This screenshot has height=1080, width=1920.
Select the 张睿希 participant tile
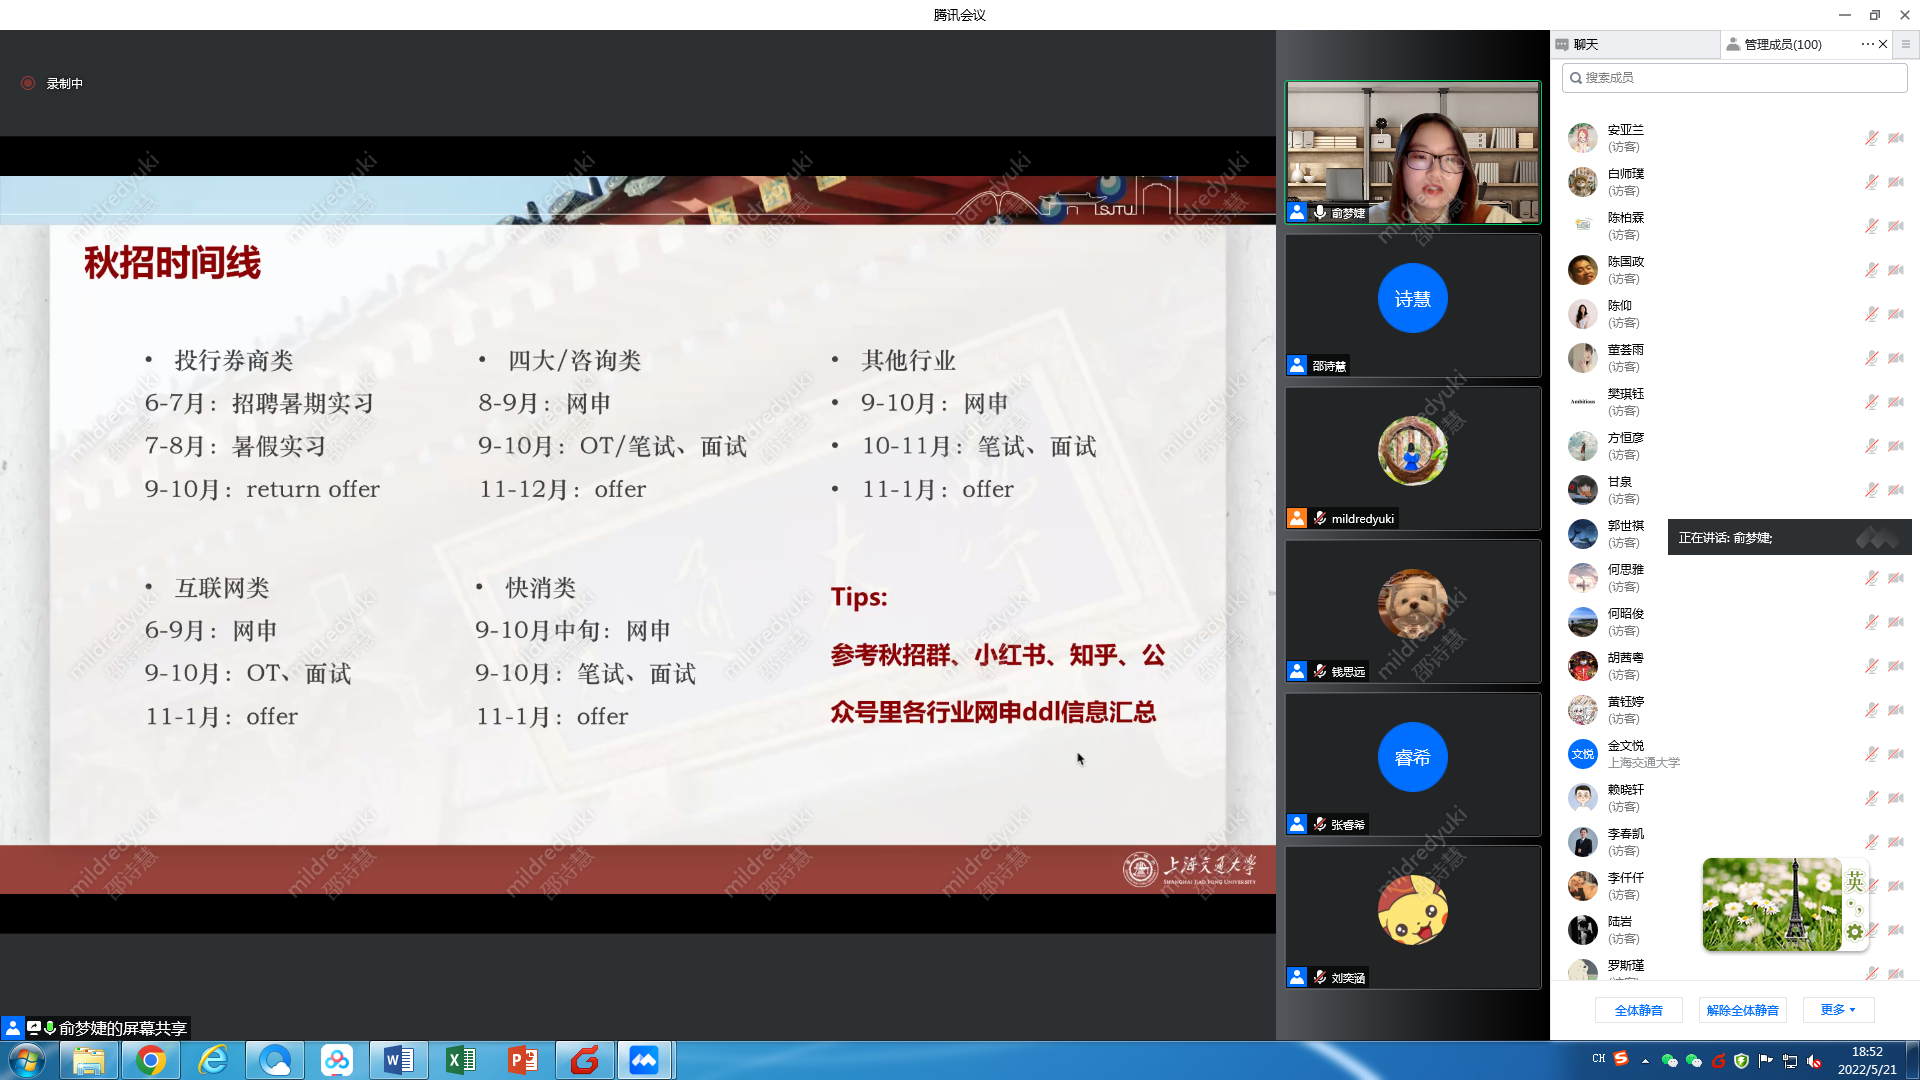point(1412,764)
